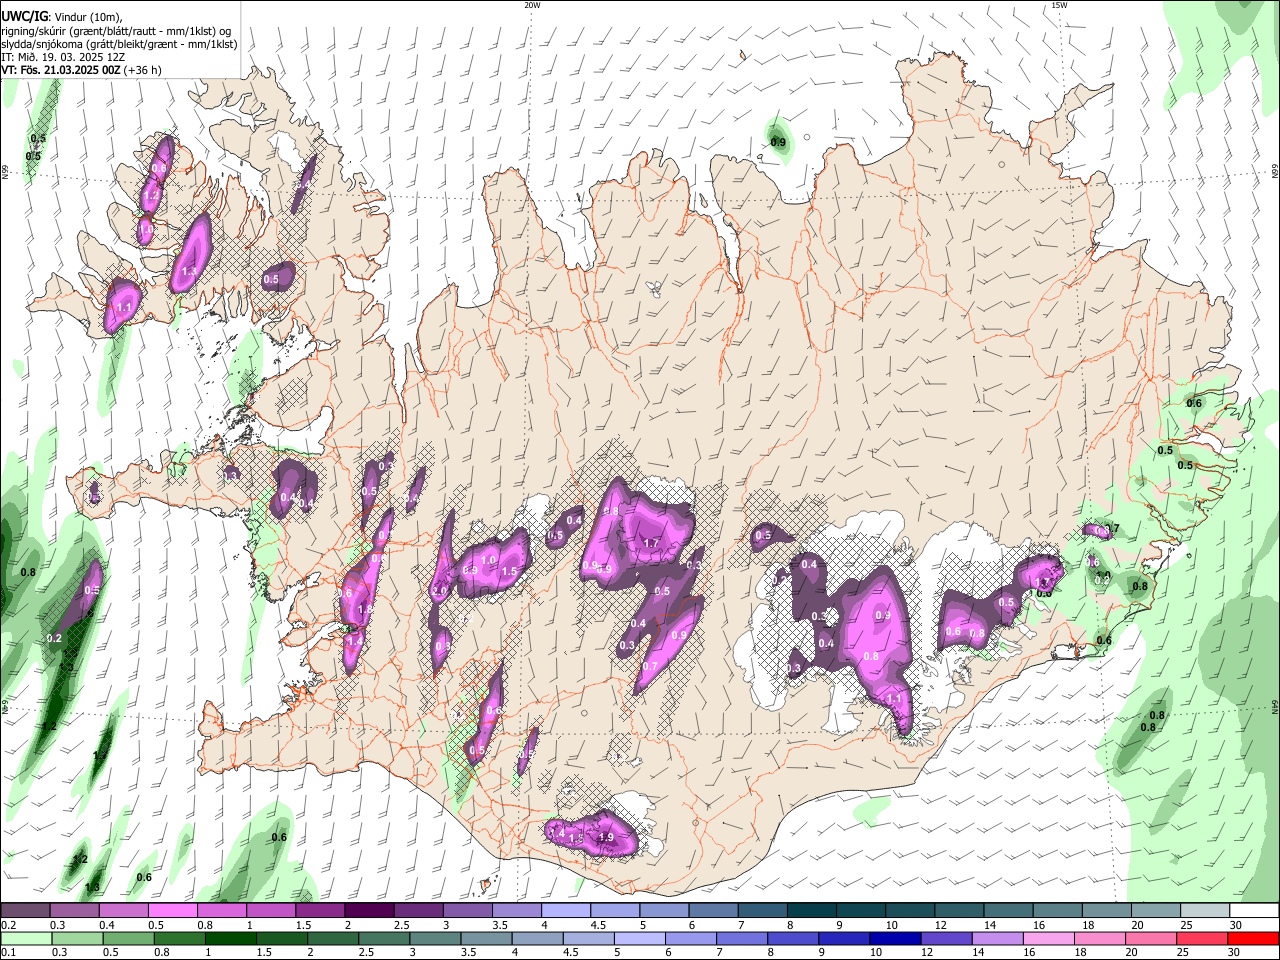Image resolution: width=1280 pixels, height=960 pixels.
Task: Pick the white swatch ending the upper legend row
Action: tap(1254, 911)
